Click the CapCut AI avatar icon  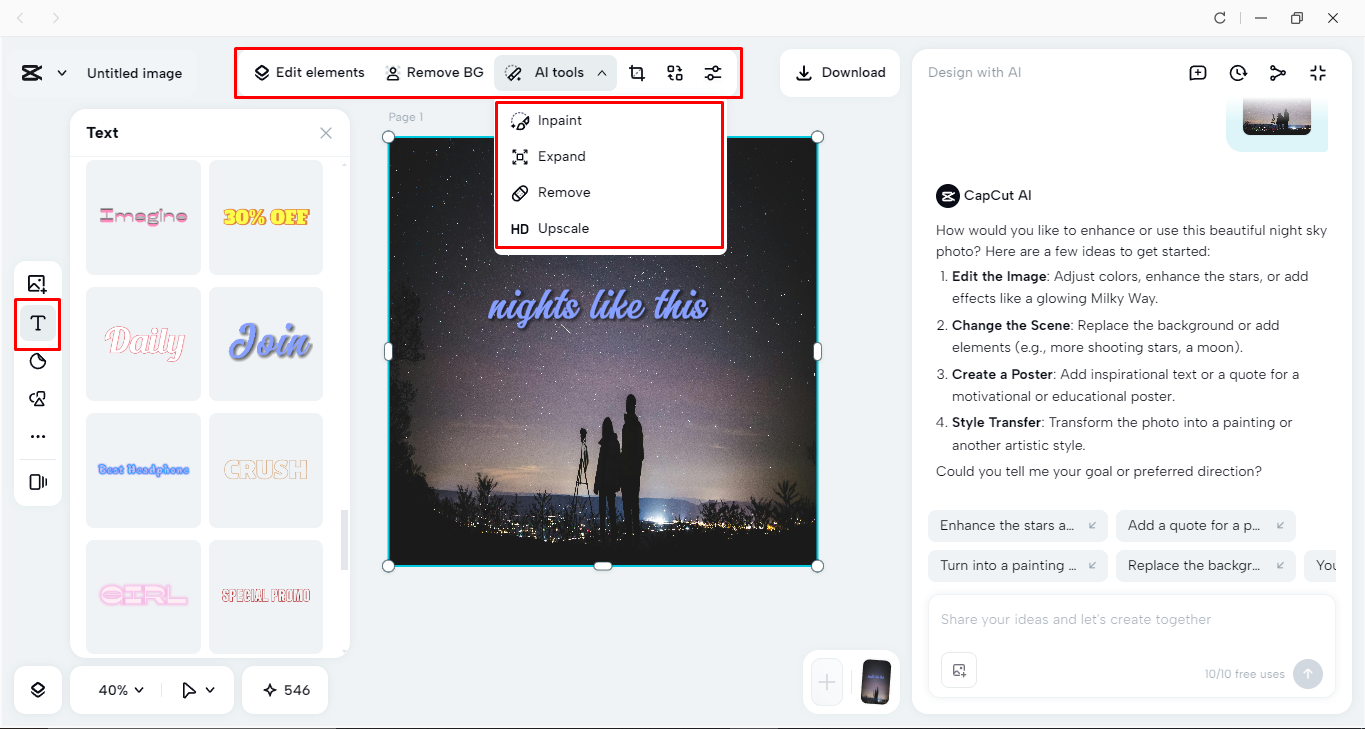947,196
